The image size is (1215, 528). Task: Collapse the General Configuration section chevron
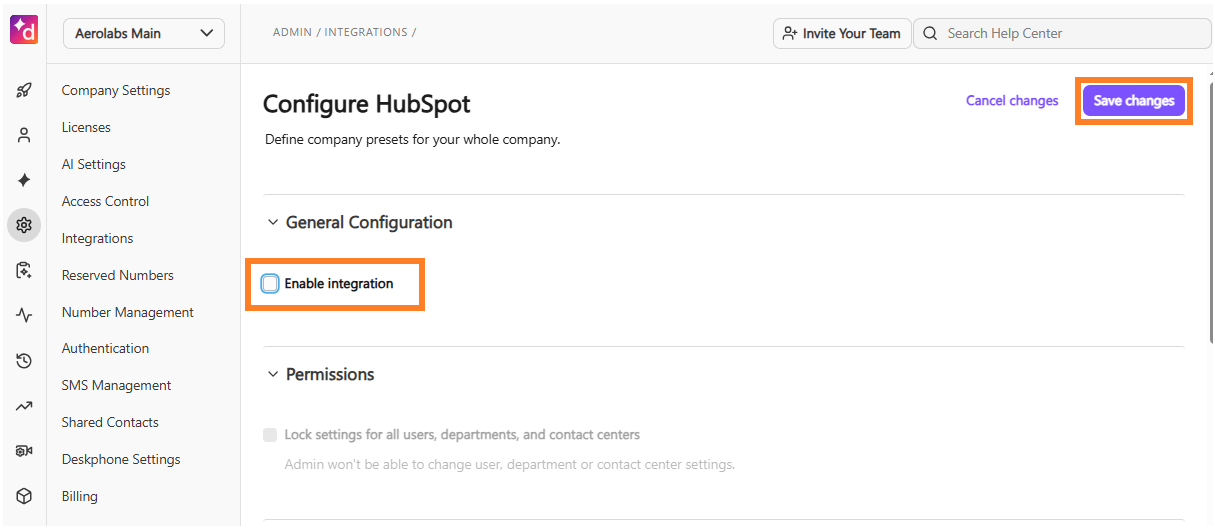point(272,223)
